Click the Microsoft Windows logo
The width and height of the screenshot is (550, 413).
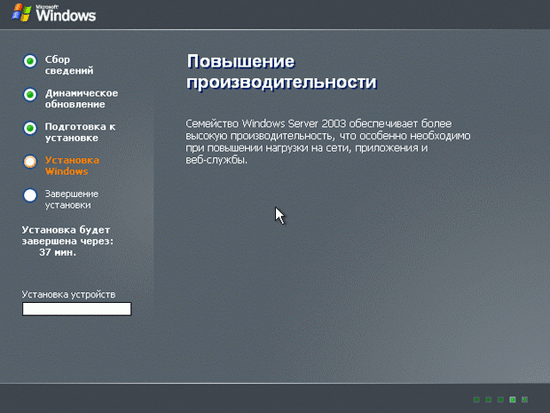(x=53, y=13)
